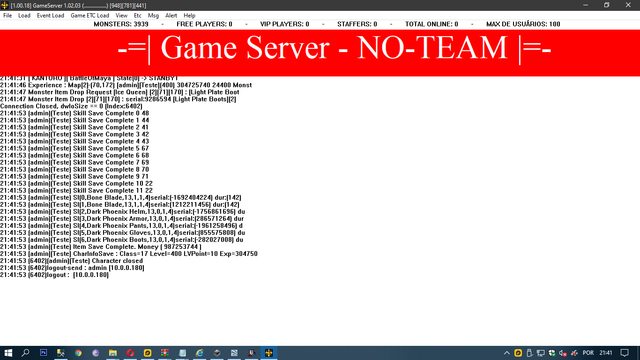The width and height of the screenshot is (640, 360).
Task: Click the Dark Phoenix Boots log line
Action: pyautogui.click(x=122, y=240)
